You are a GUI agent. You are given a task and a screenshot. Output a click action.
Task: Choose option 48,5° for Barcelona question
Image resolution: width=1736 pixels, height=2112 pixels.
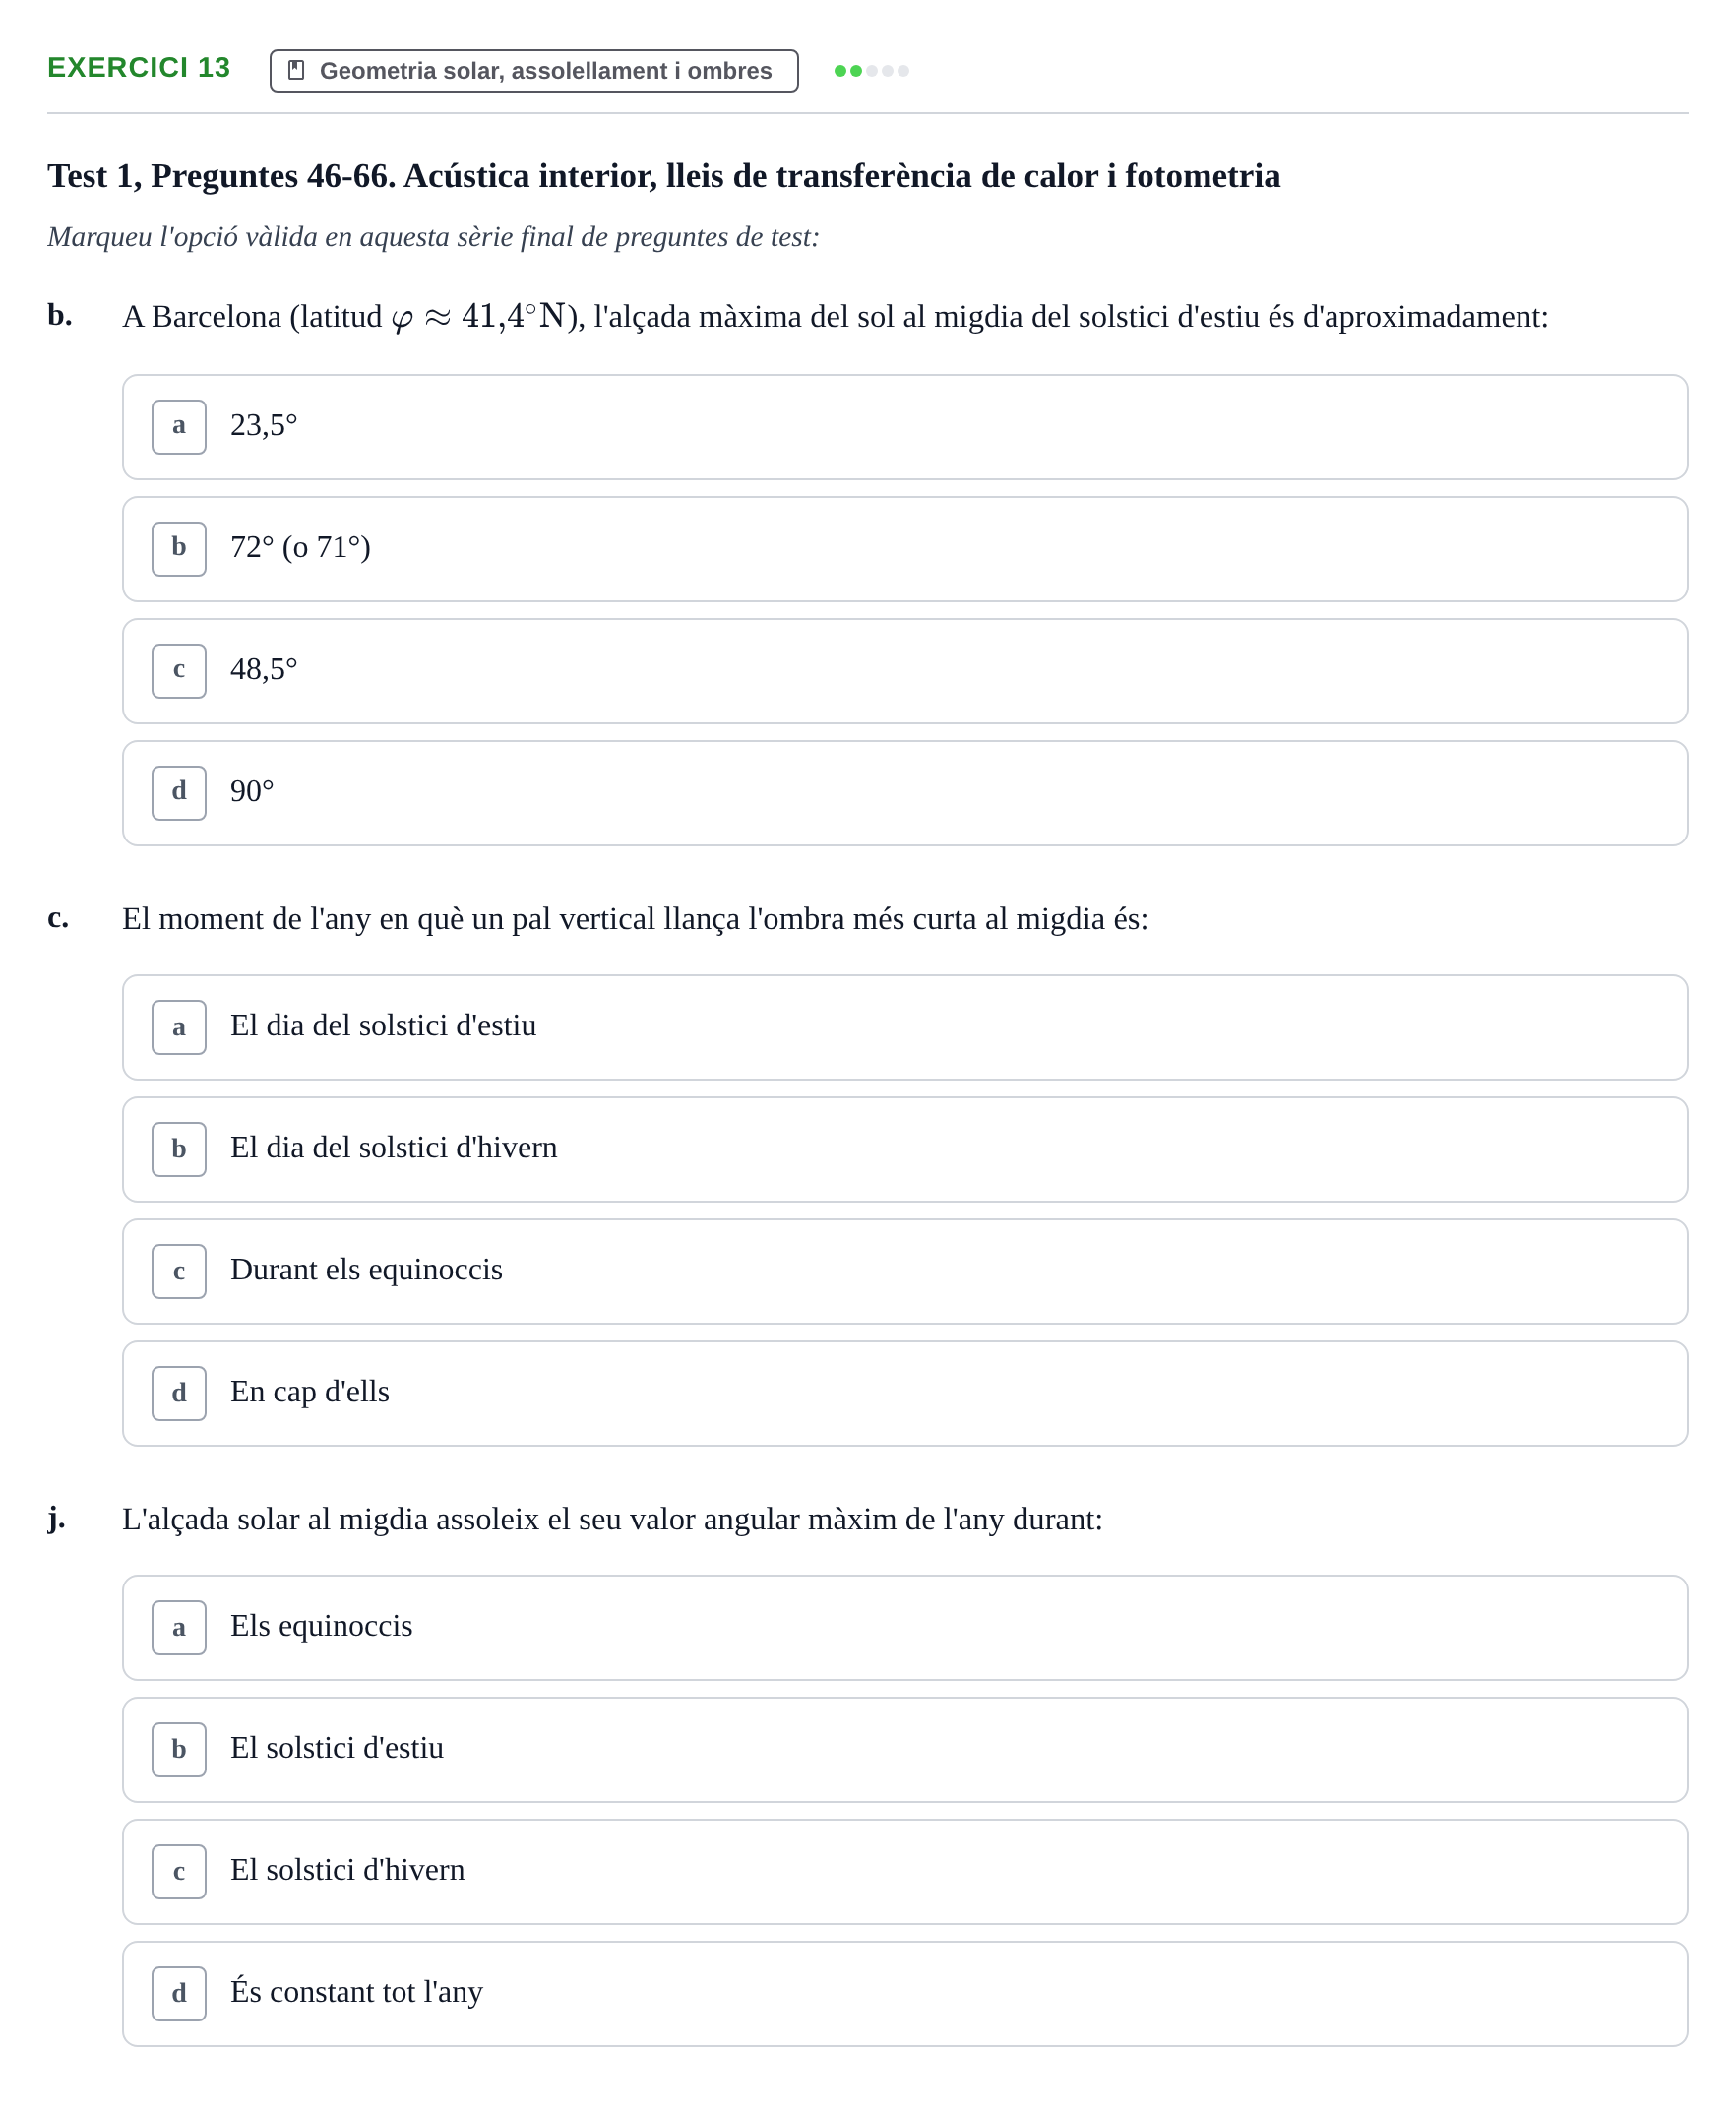(x=905, y=671)
